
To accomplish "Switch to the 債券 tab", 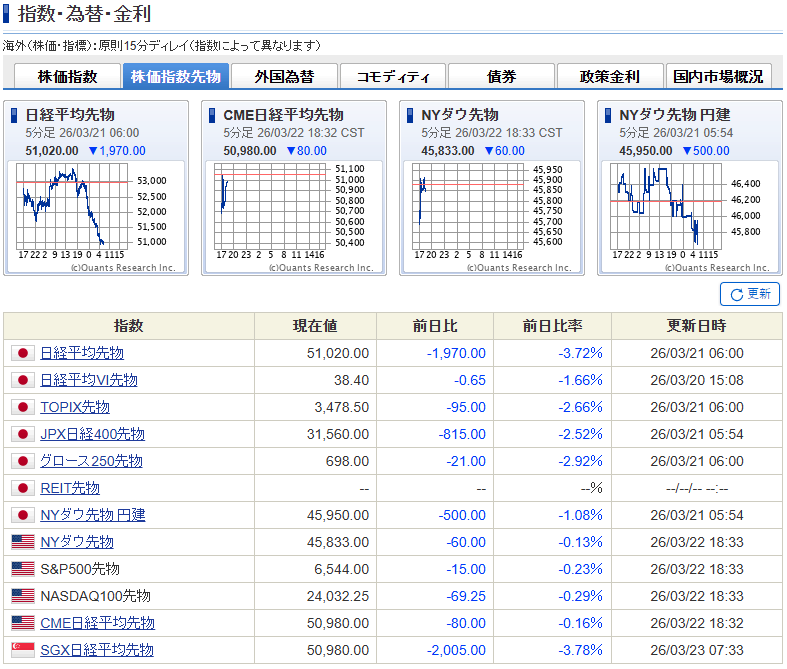I will pyautogui.click(x=501, y=76).
